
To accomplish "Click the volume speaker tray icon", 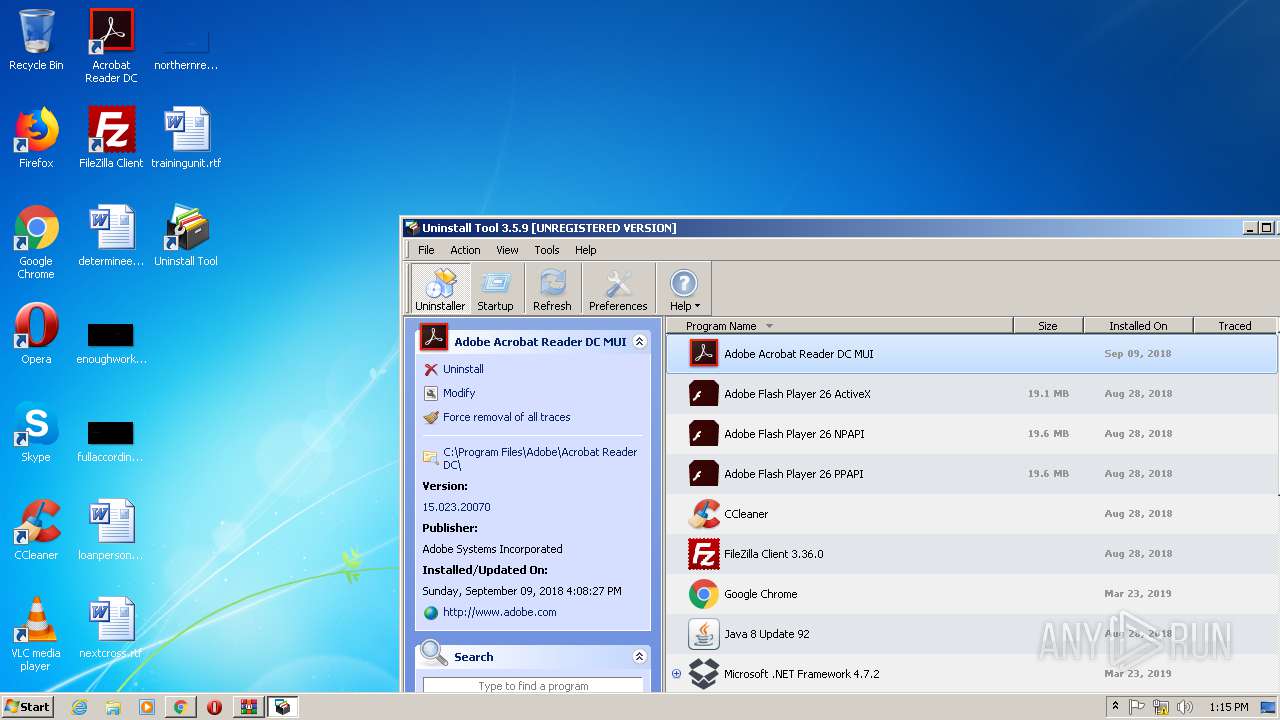I will (1185, 707).
